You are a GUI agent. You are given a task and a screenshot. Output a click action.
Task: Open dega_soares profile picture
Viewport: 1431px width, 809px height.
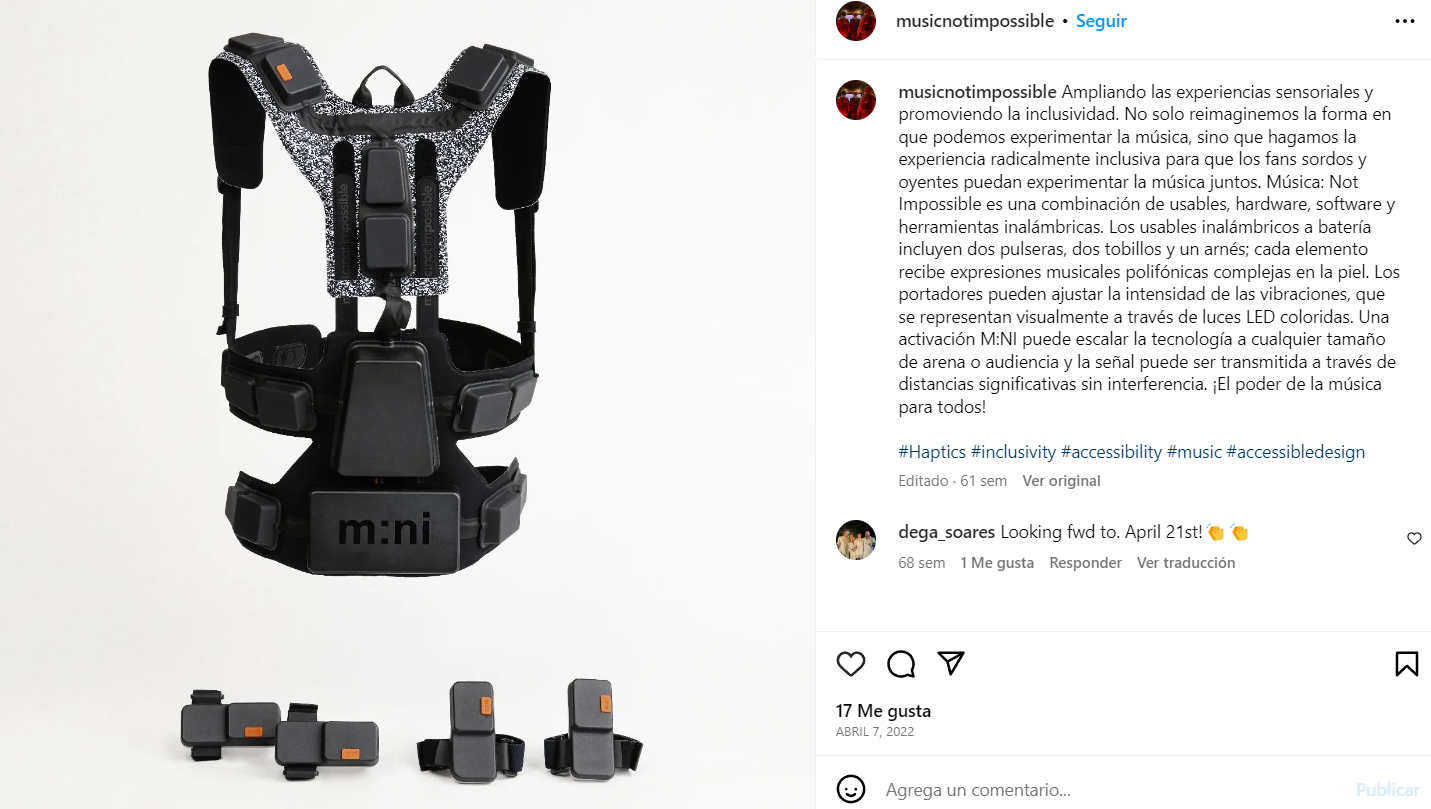point(856,540)
